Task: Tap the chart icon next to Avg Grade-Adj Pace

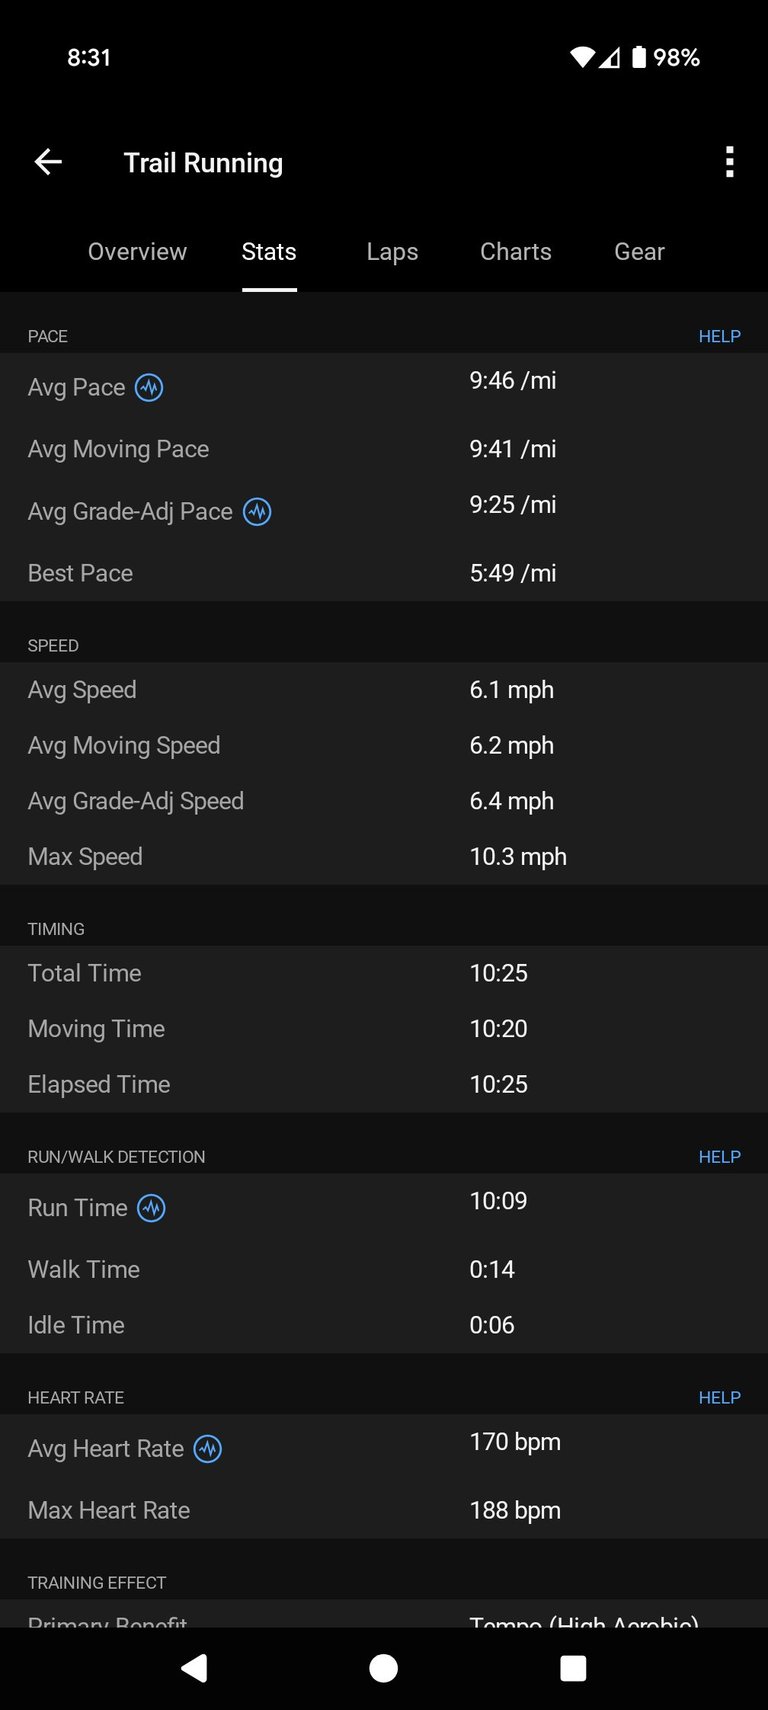Action: tap(257, 512)
